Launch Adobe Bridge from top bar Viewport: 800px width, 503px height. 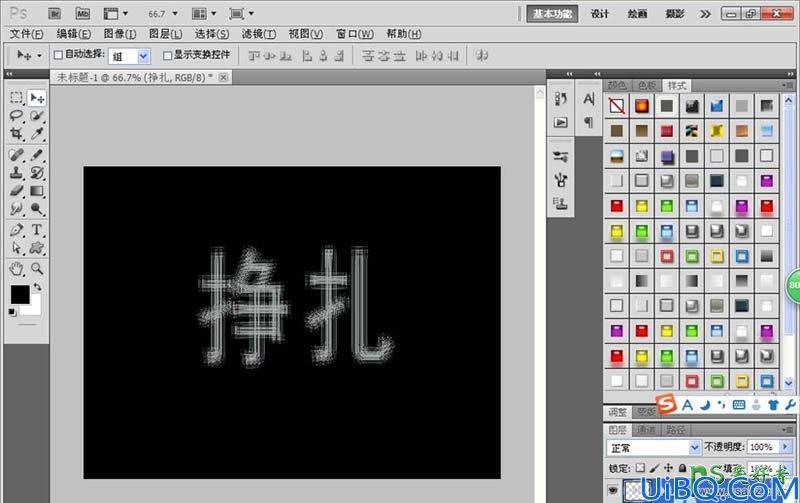coord(55,14)
